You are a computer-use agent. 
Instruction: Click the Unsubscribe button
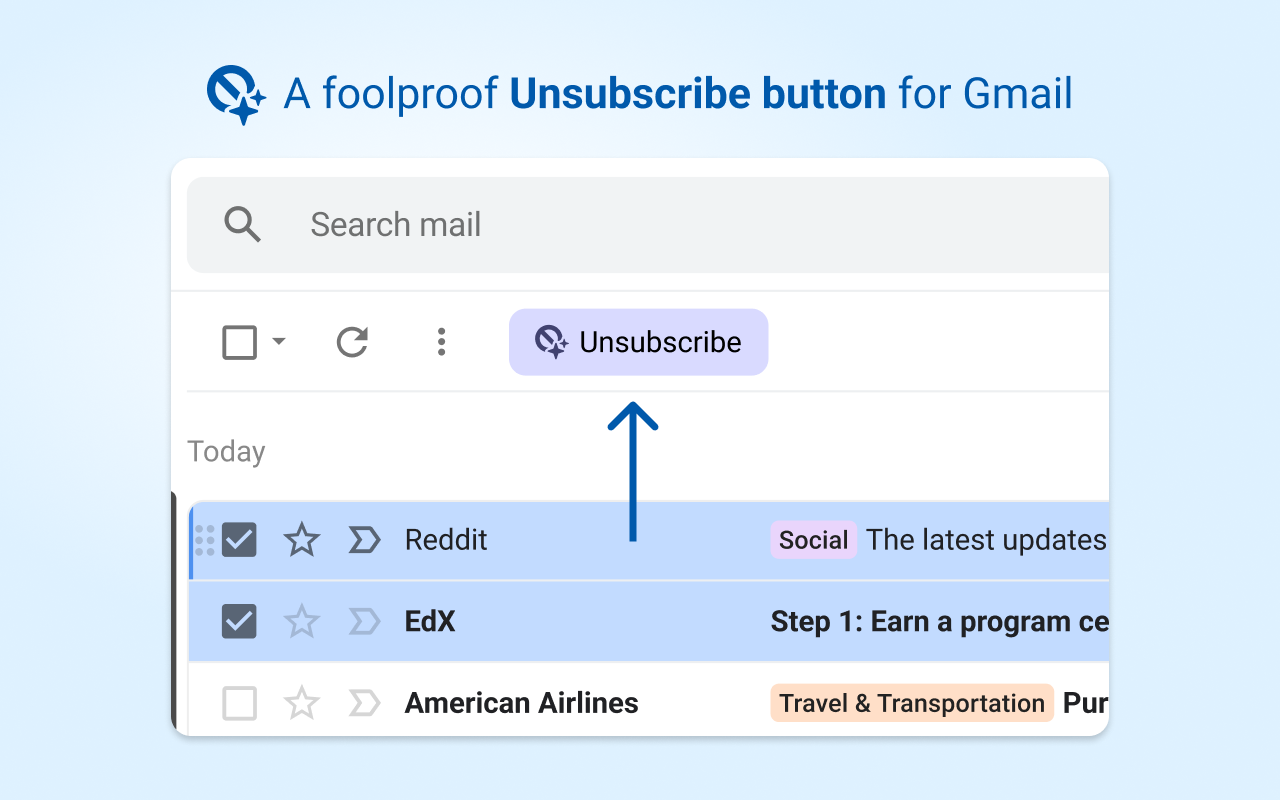point(638,341)
